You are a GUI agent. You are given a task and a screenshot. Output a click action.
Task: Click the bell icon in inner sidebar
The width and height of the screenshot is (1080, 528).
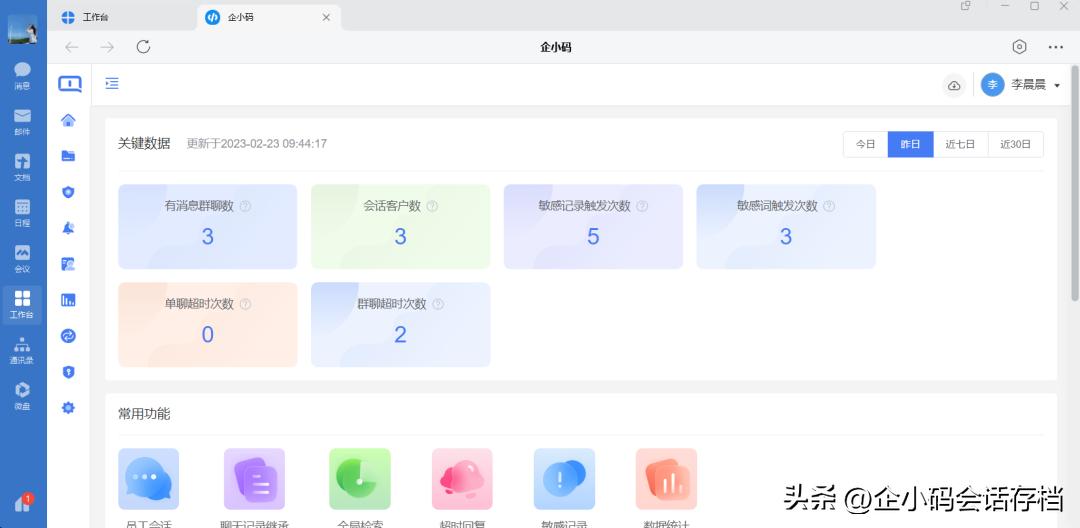click(x=68, y=228)
